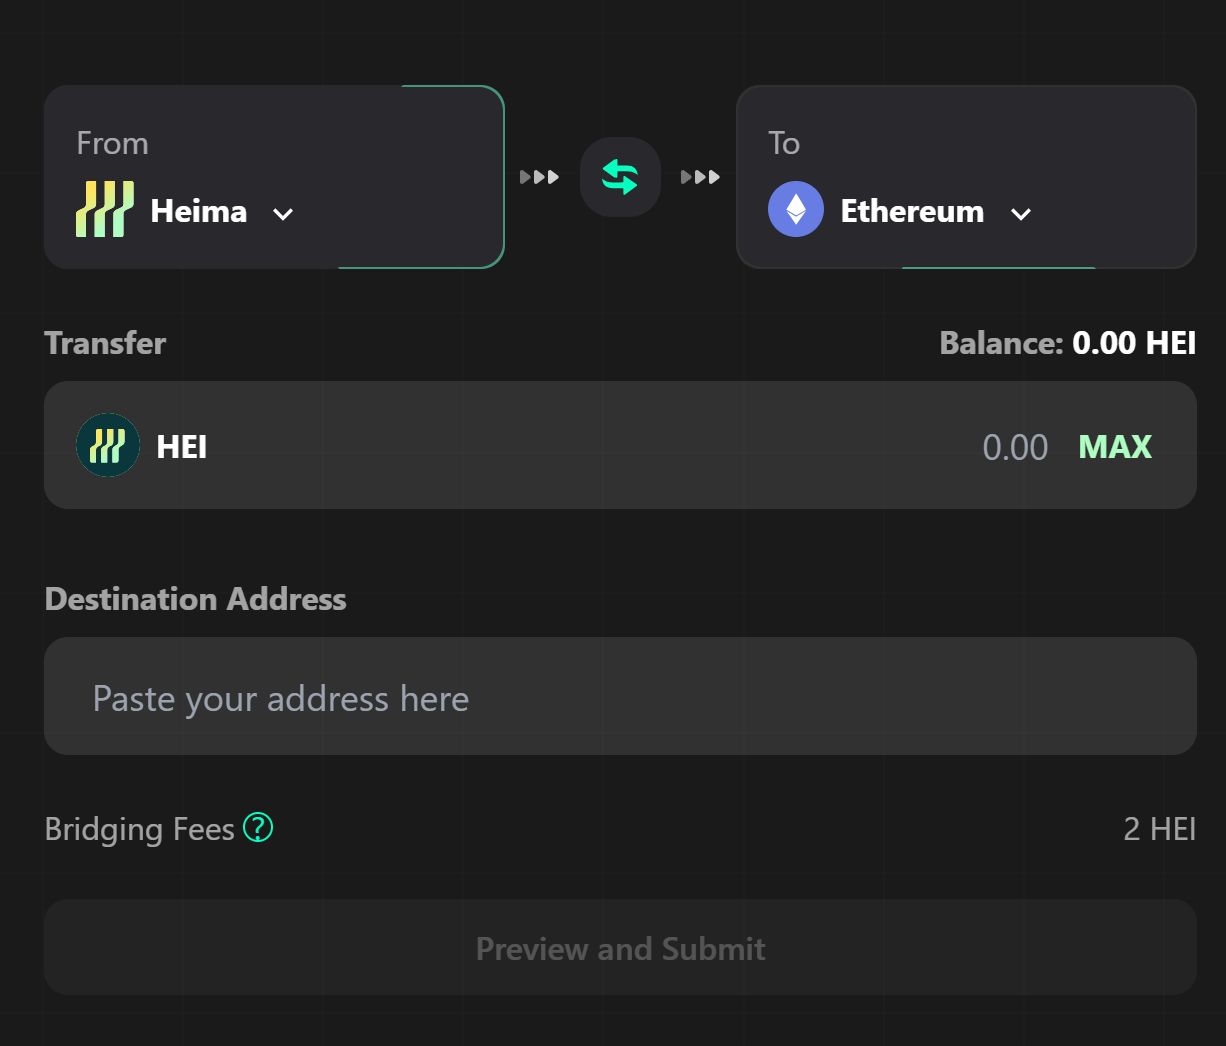Expand the Ethereum destination network chevron
The width and height of the screenshot is (1226, 1046).
1020,213
